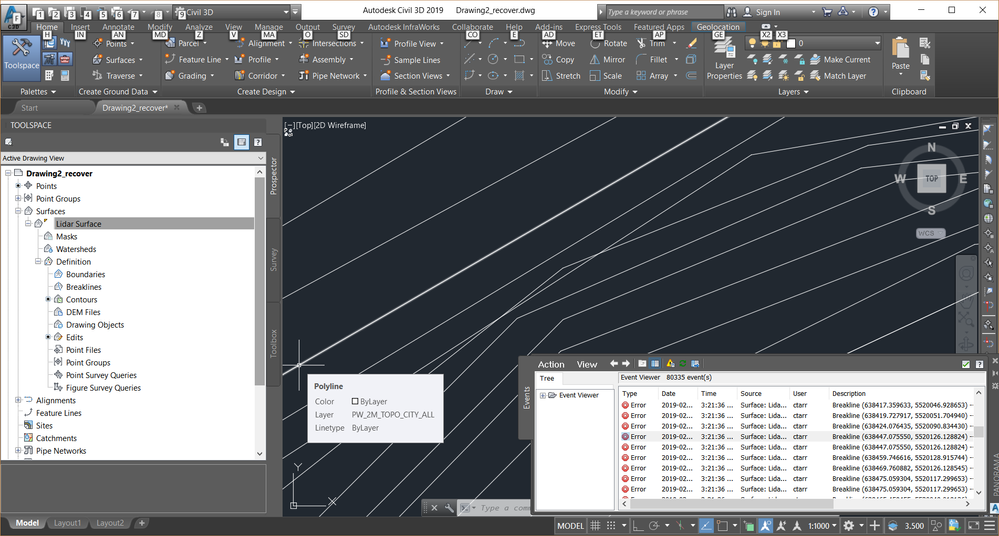Toggle 2D object snap in status bar
Viewport: 999px width, 536px height.
[x=722, y=526]
